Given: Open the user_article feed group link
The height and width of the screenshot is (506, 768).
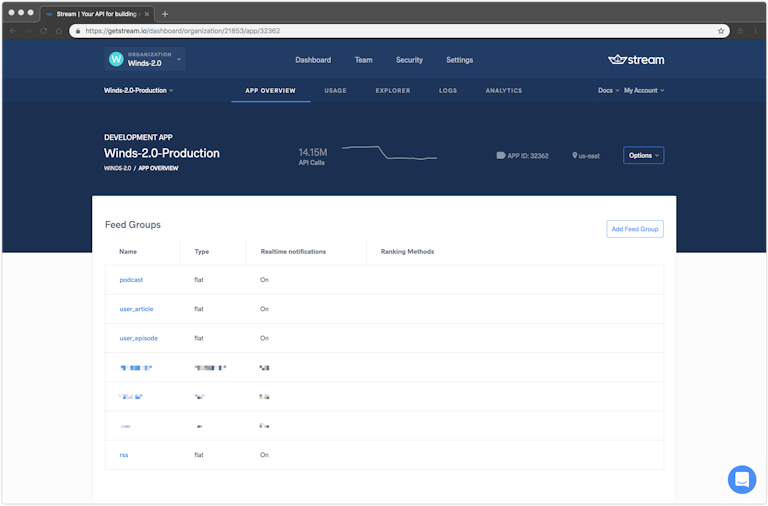Looking at the screenshot, I should pos(136,309).
